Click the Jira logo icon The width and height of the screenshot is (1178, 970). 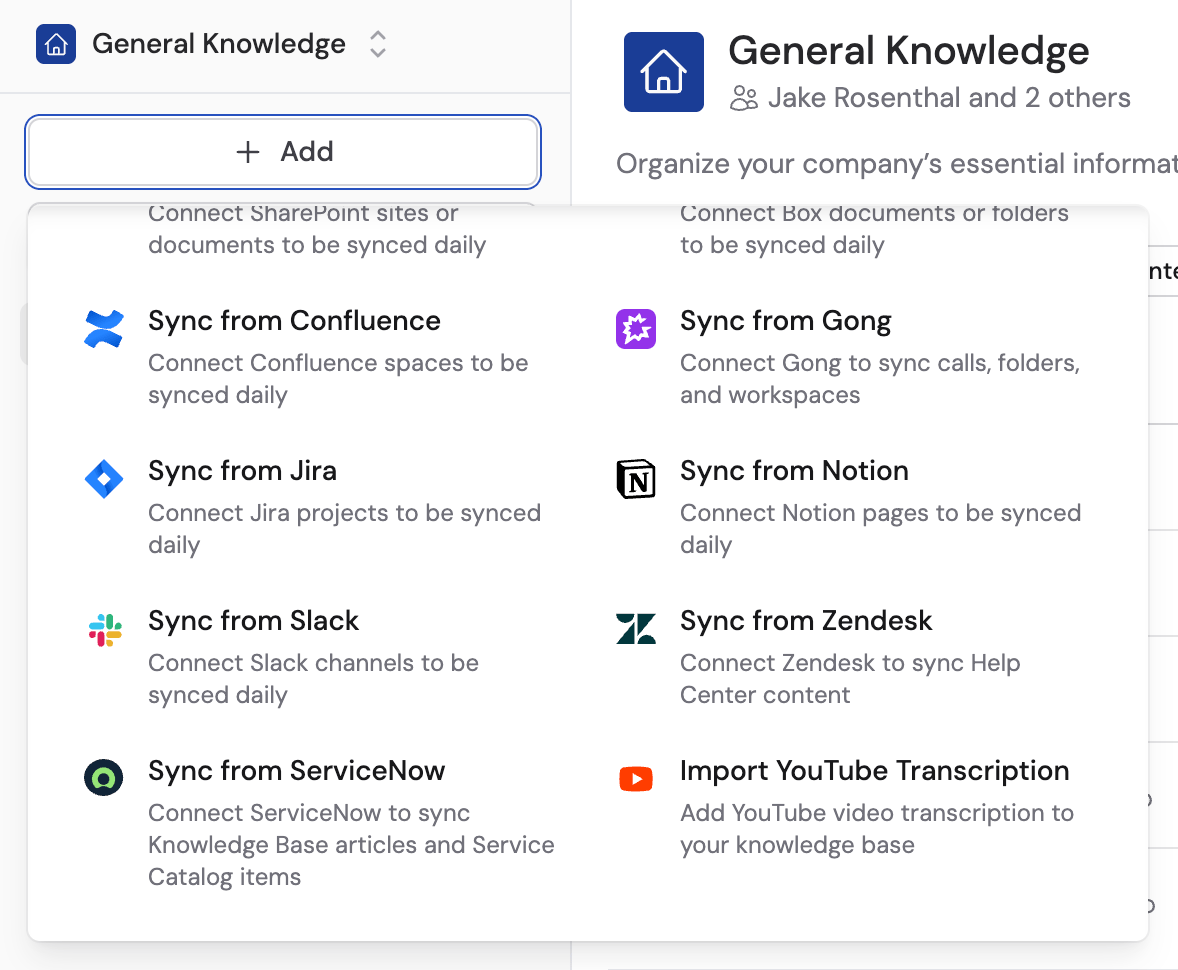coord(104,479)
